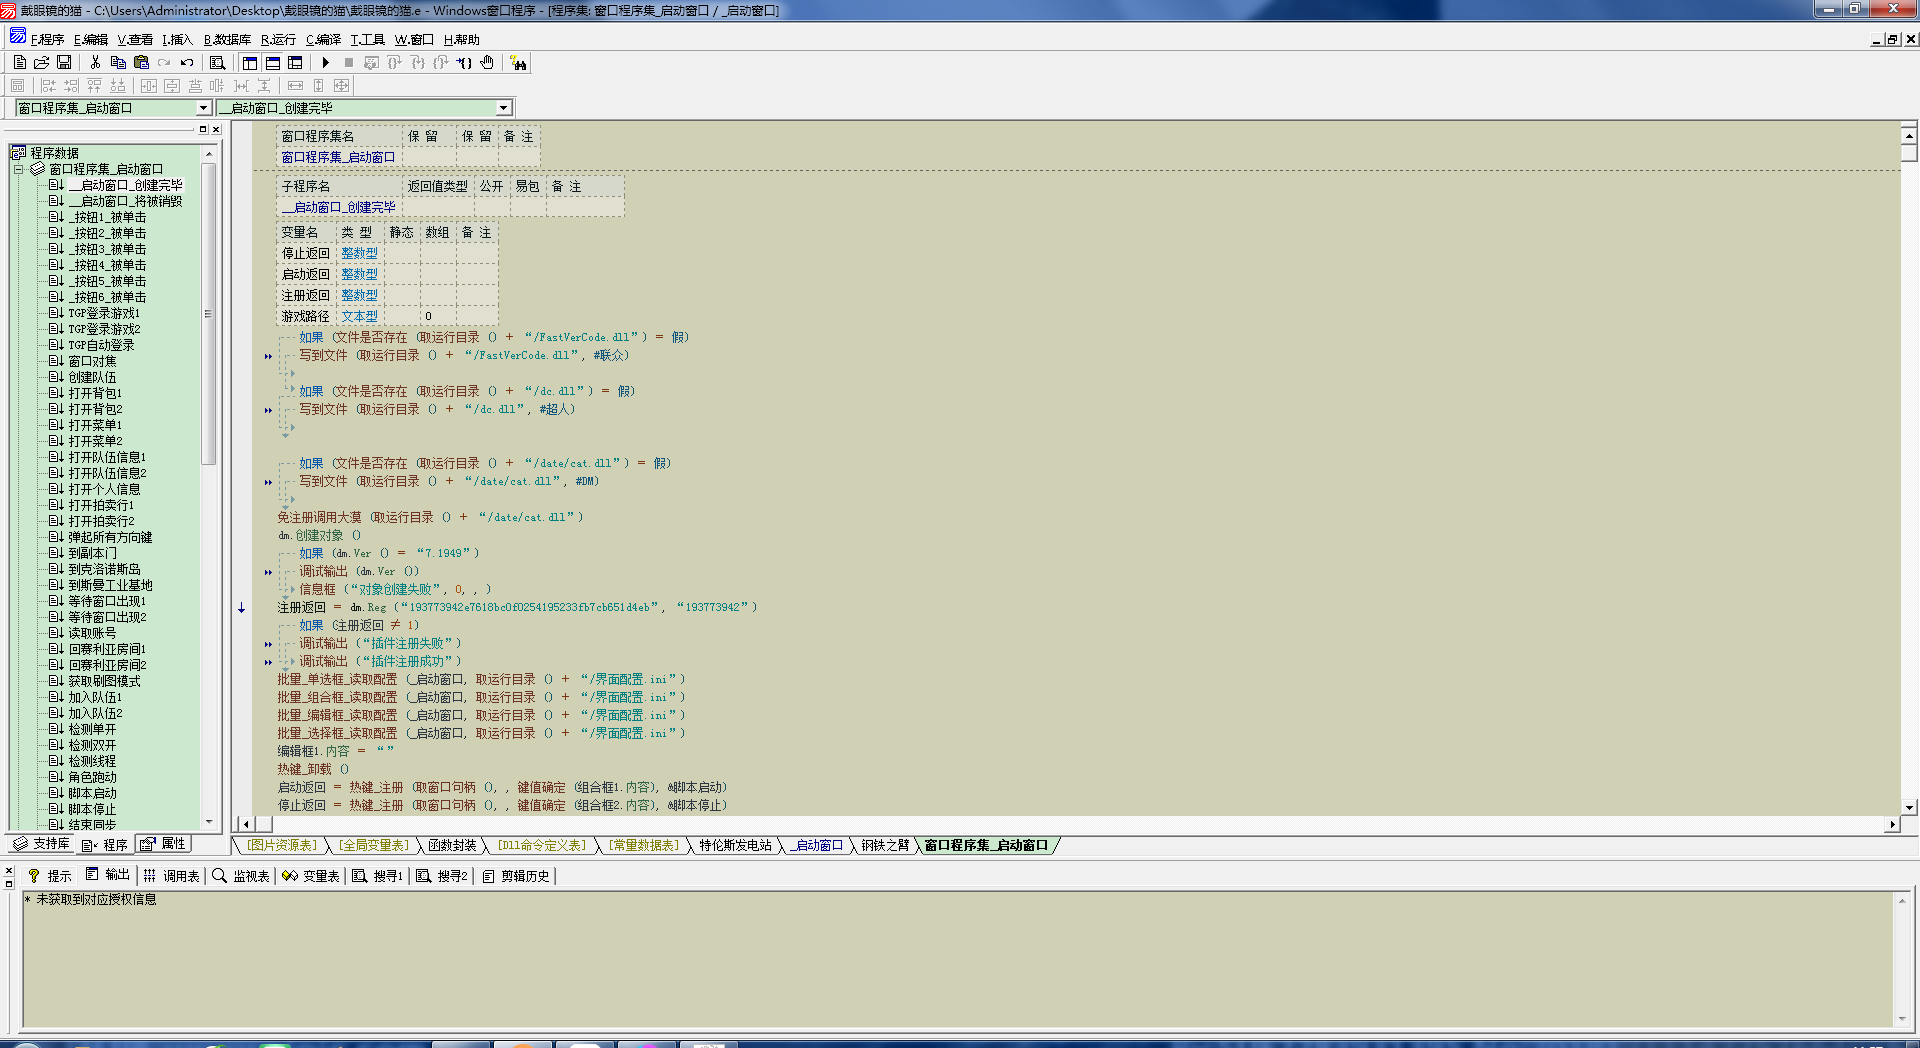
Task: Stop execution with the square Stop icon
Action: pyautogui.click(x=348, y=62)
